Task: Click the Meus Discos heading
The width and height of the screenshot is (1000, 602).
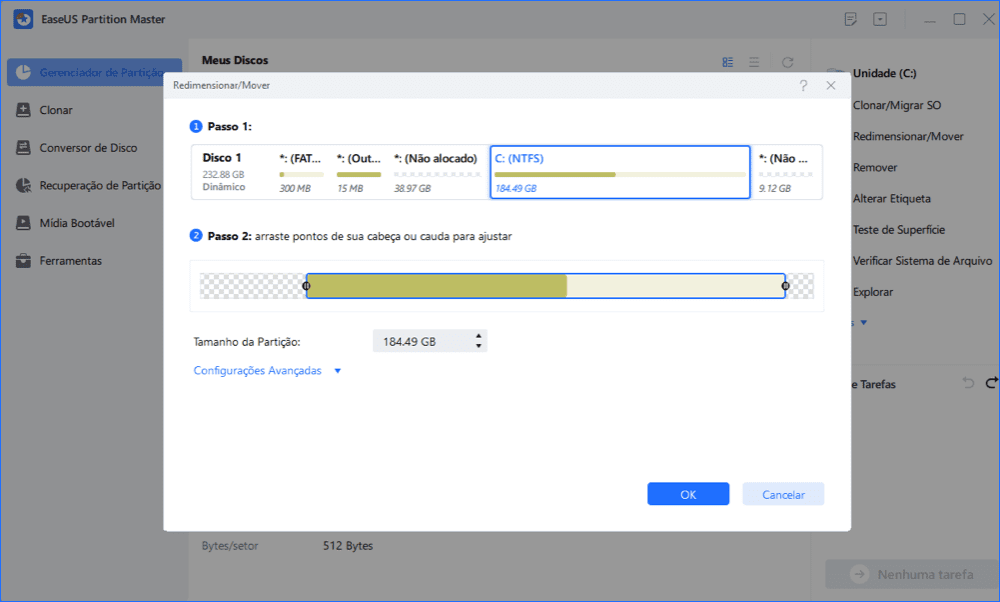Action: (x=235, y=61)
